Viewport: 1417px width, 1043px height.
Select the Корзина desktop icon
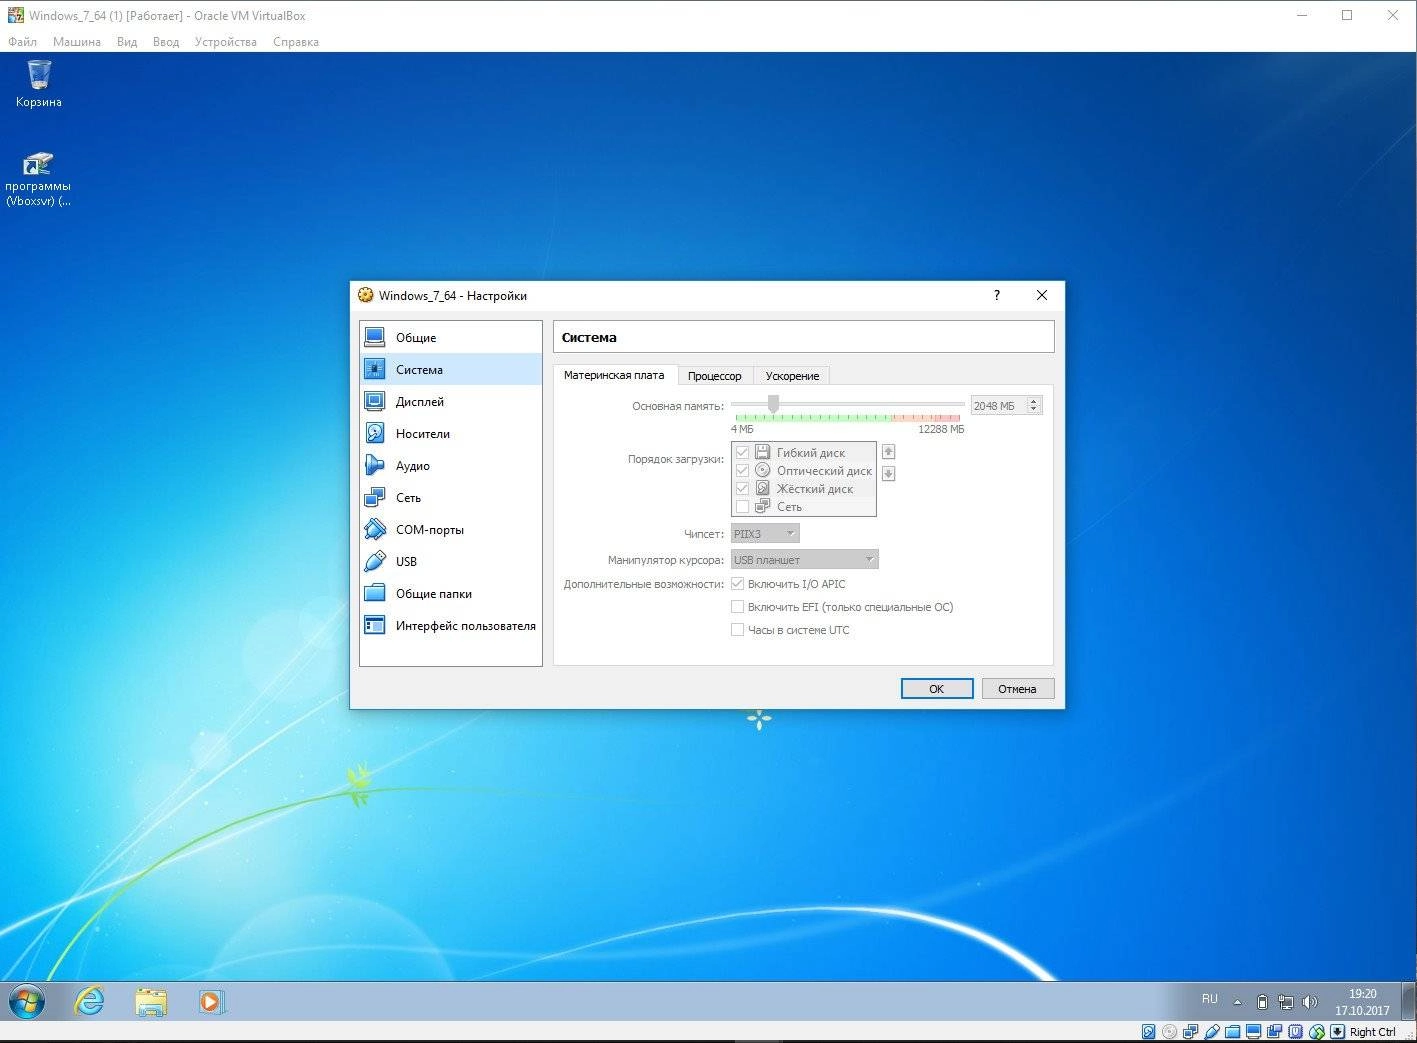click(x=39, y=84)
